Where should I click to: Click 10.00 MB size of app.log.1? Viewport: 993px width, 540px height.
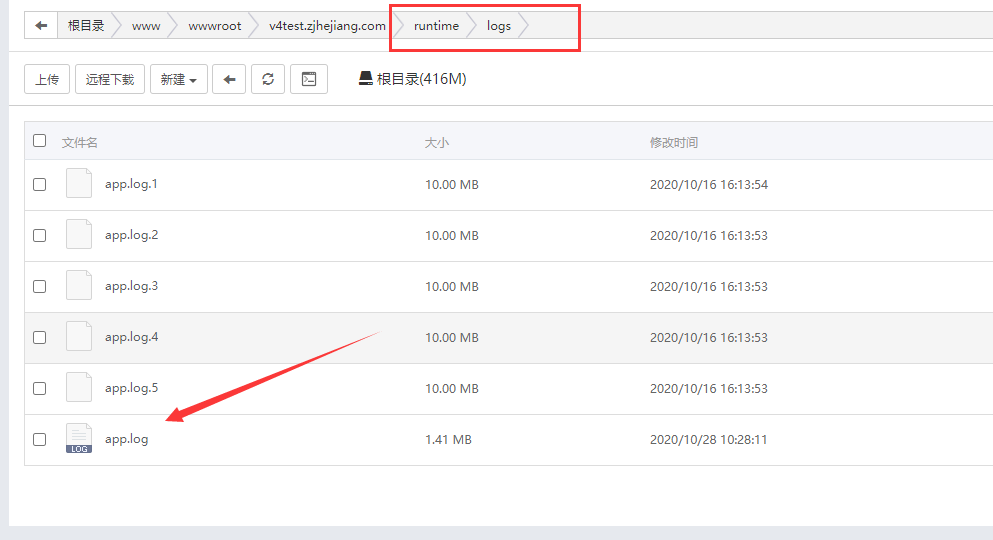452,185
